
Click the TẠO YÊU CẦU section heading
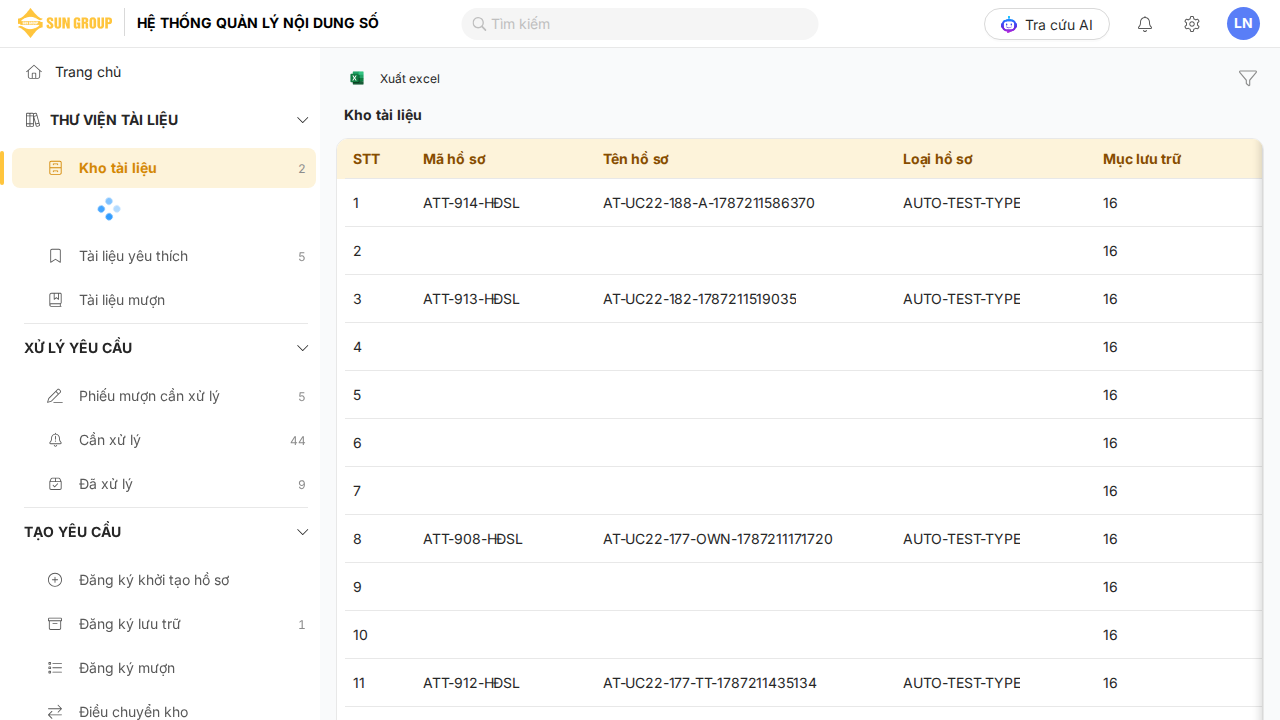tap(73, 532)
